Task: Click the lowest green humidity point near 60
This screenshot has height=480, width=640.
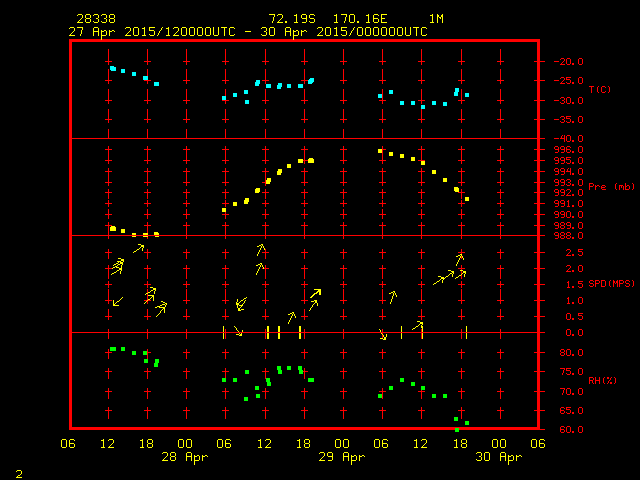Action: click(x=457, y=429)
